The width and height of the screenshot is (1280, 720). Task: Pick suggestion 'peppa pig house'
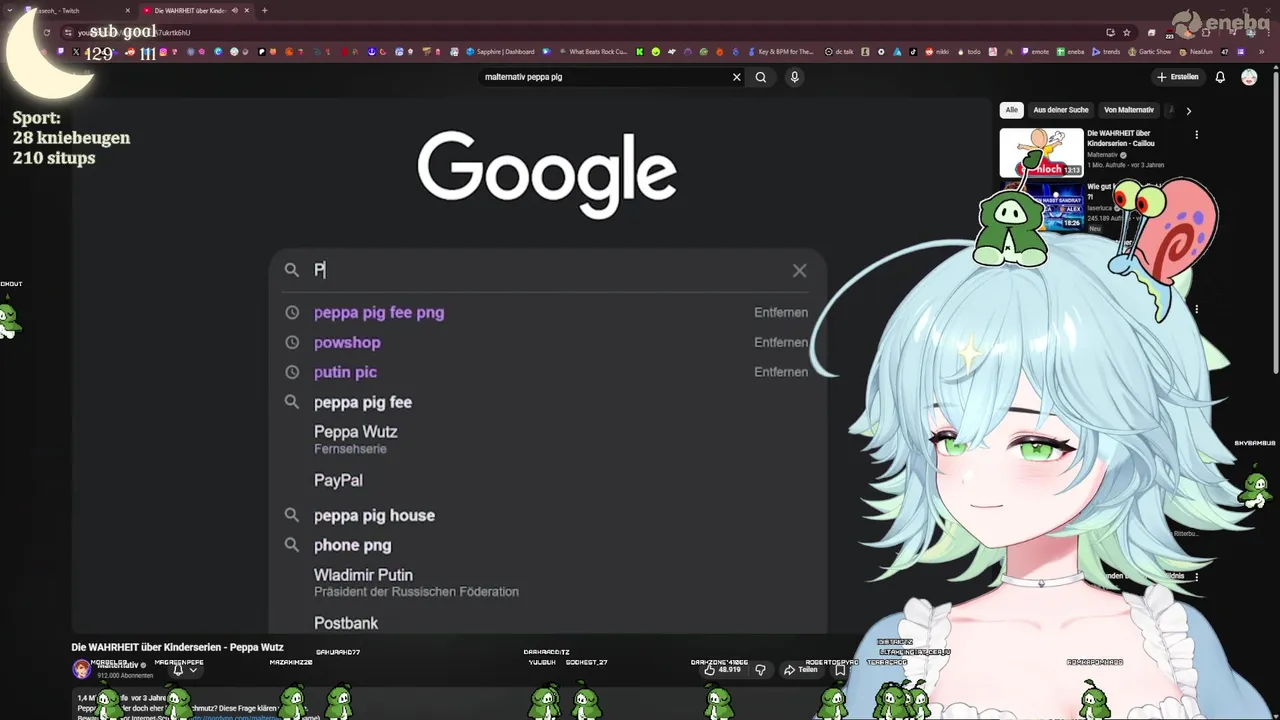point(374,515)
